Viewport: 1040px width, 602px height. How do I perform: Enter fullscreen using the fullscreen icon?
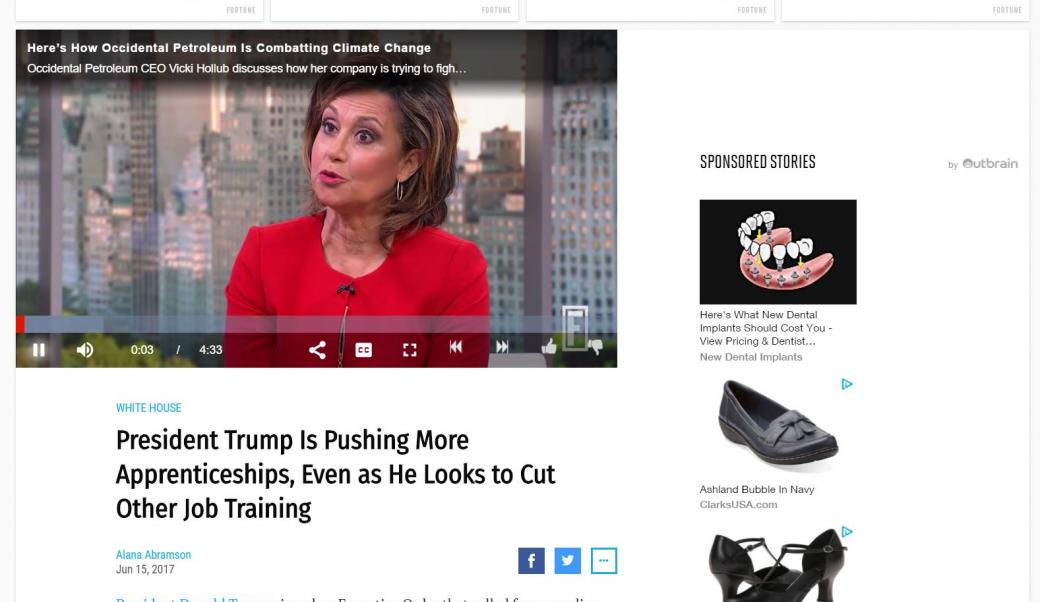click(x=410, y=350)
